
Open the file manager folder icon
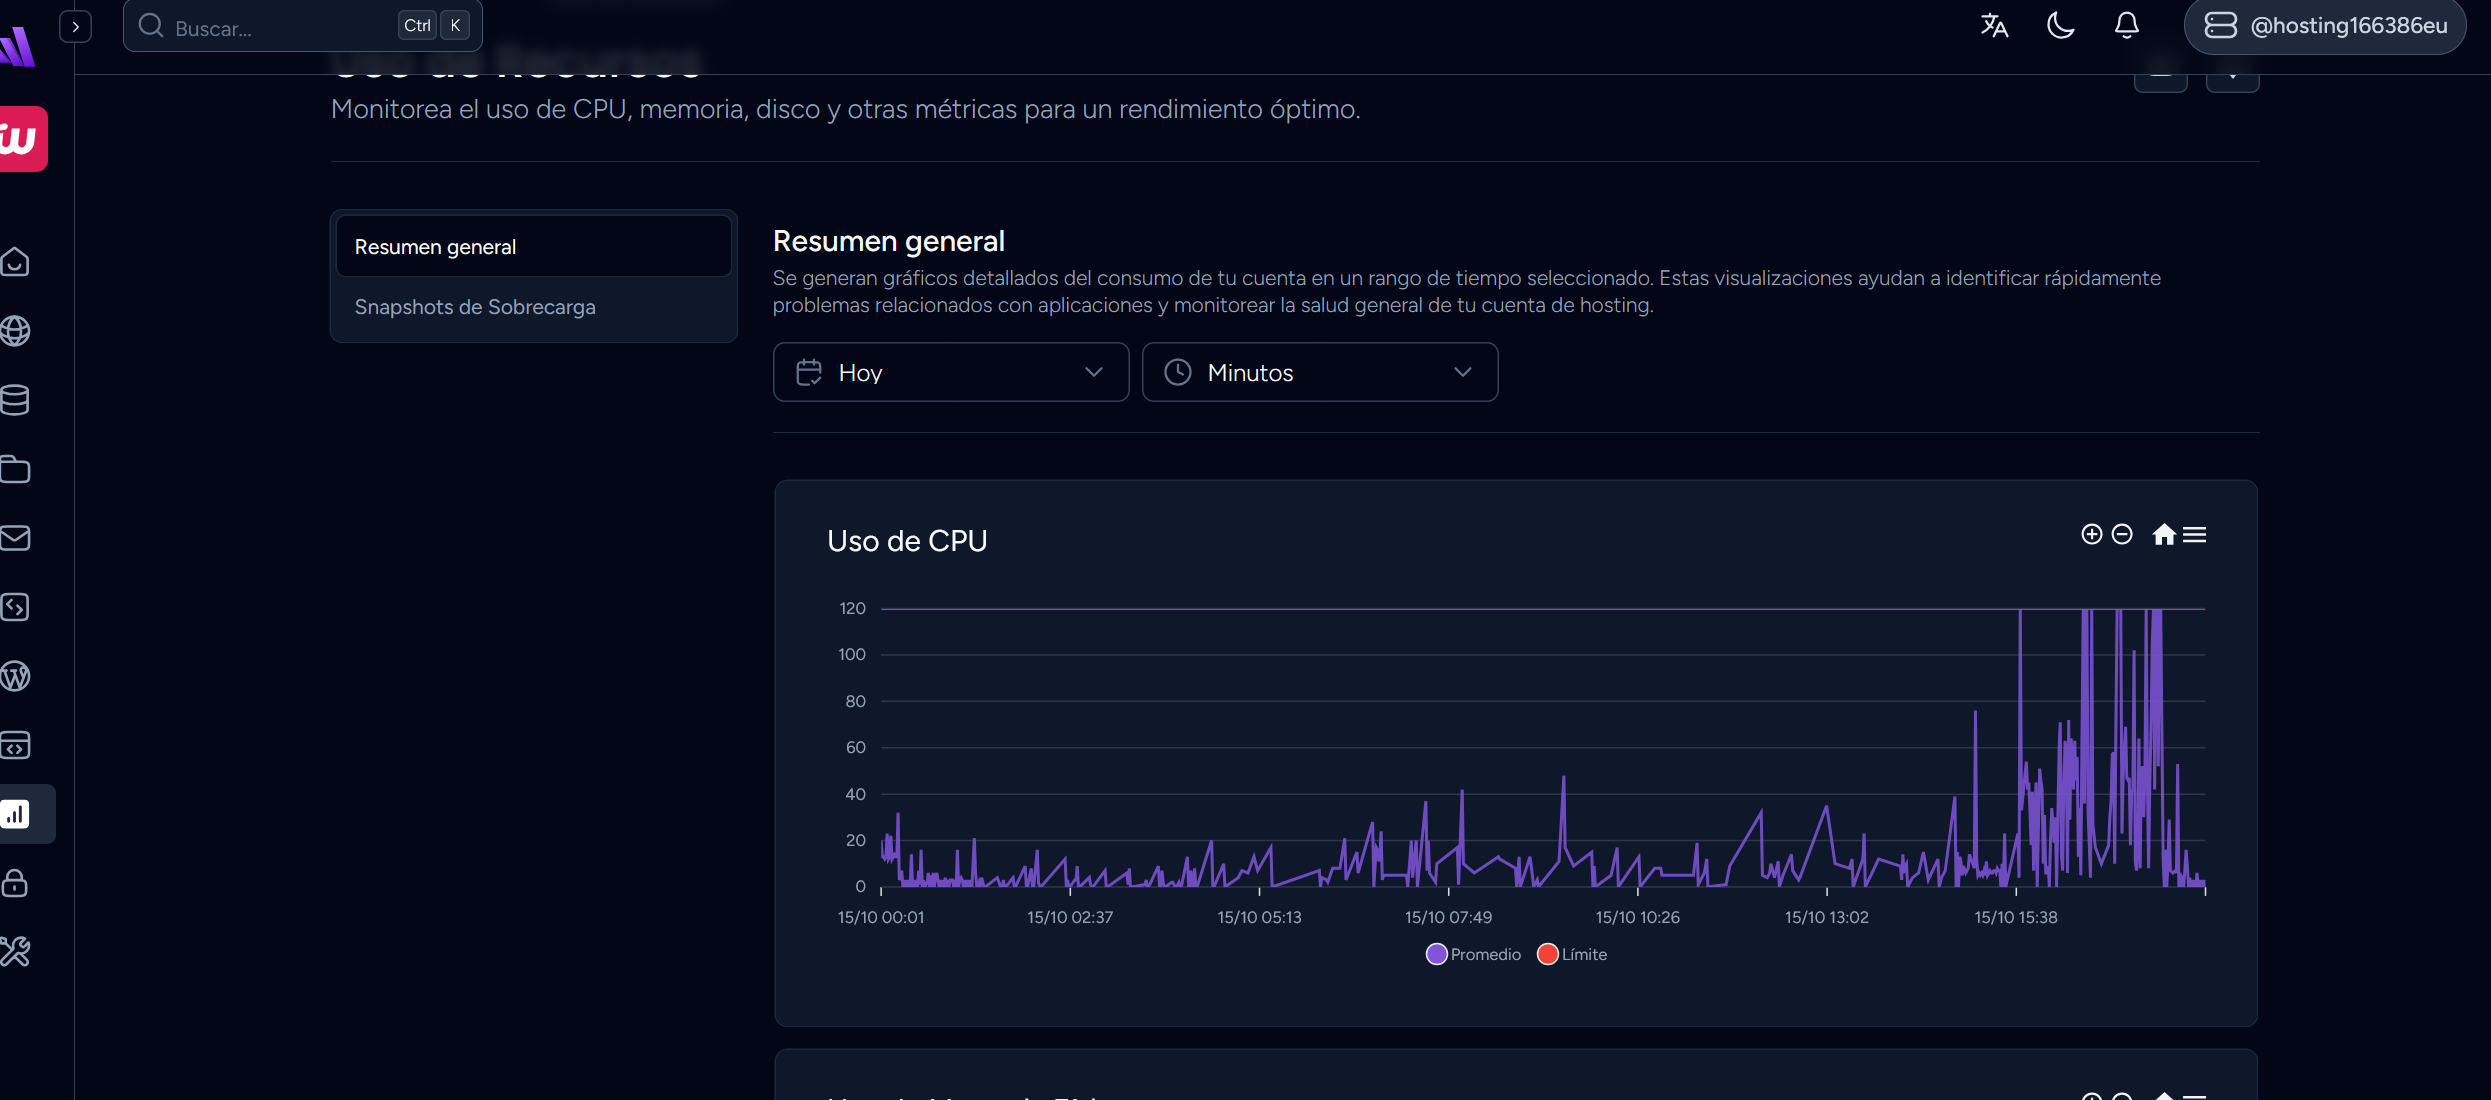click(x=15, y=469)
